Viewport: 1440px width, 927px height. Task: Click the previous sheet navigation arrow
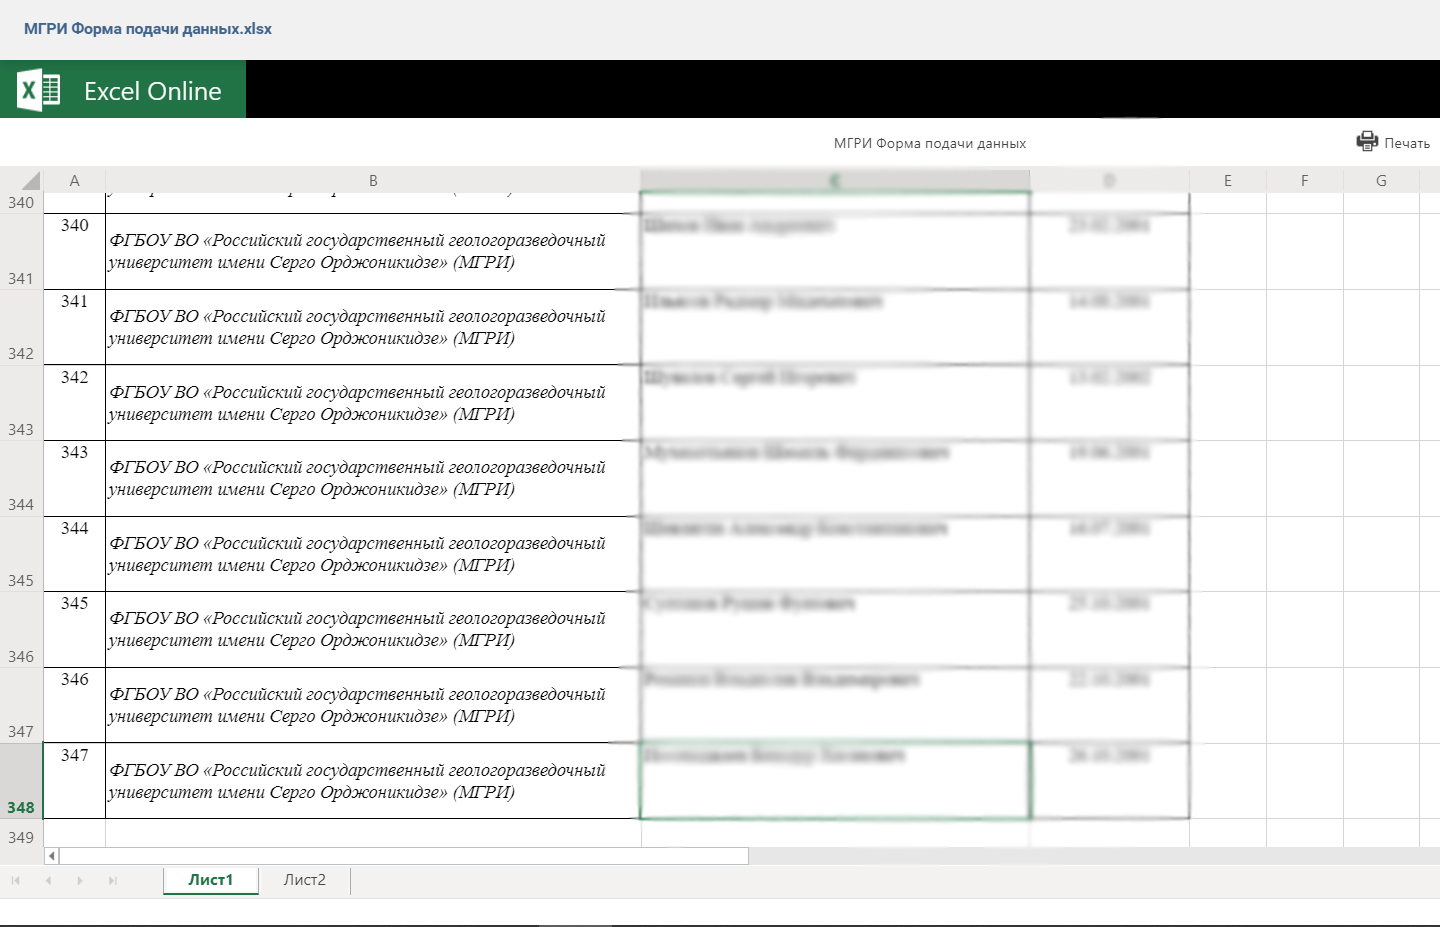click(48, 881)
